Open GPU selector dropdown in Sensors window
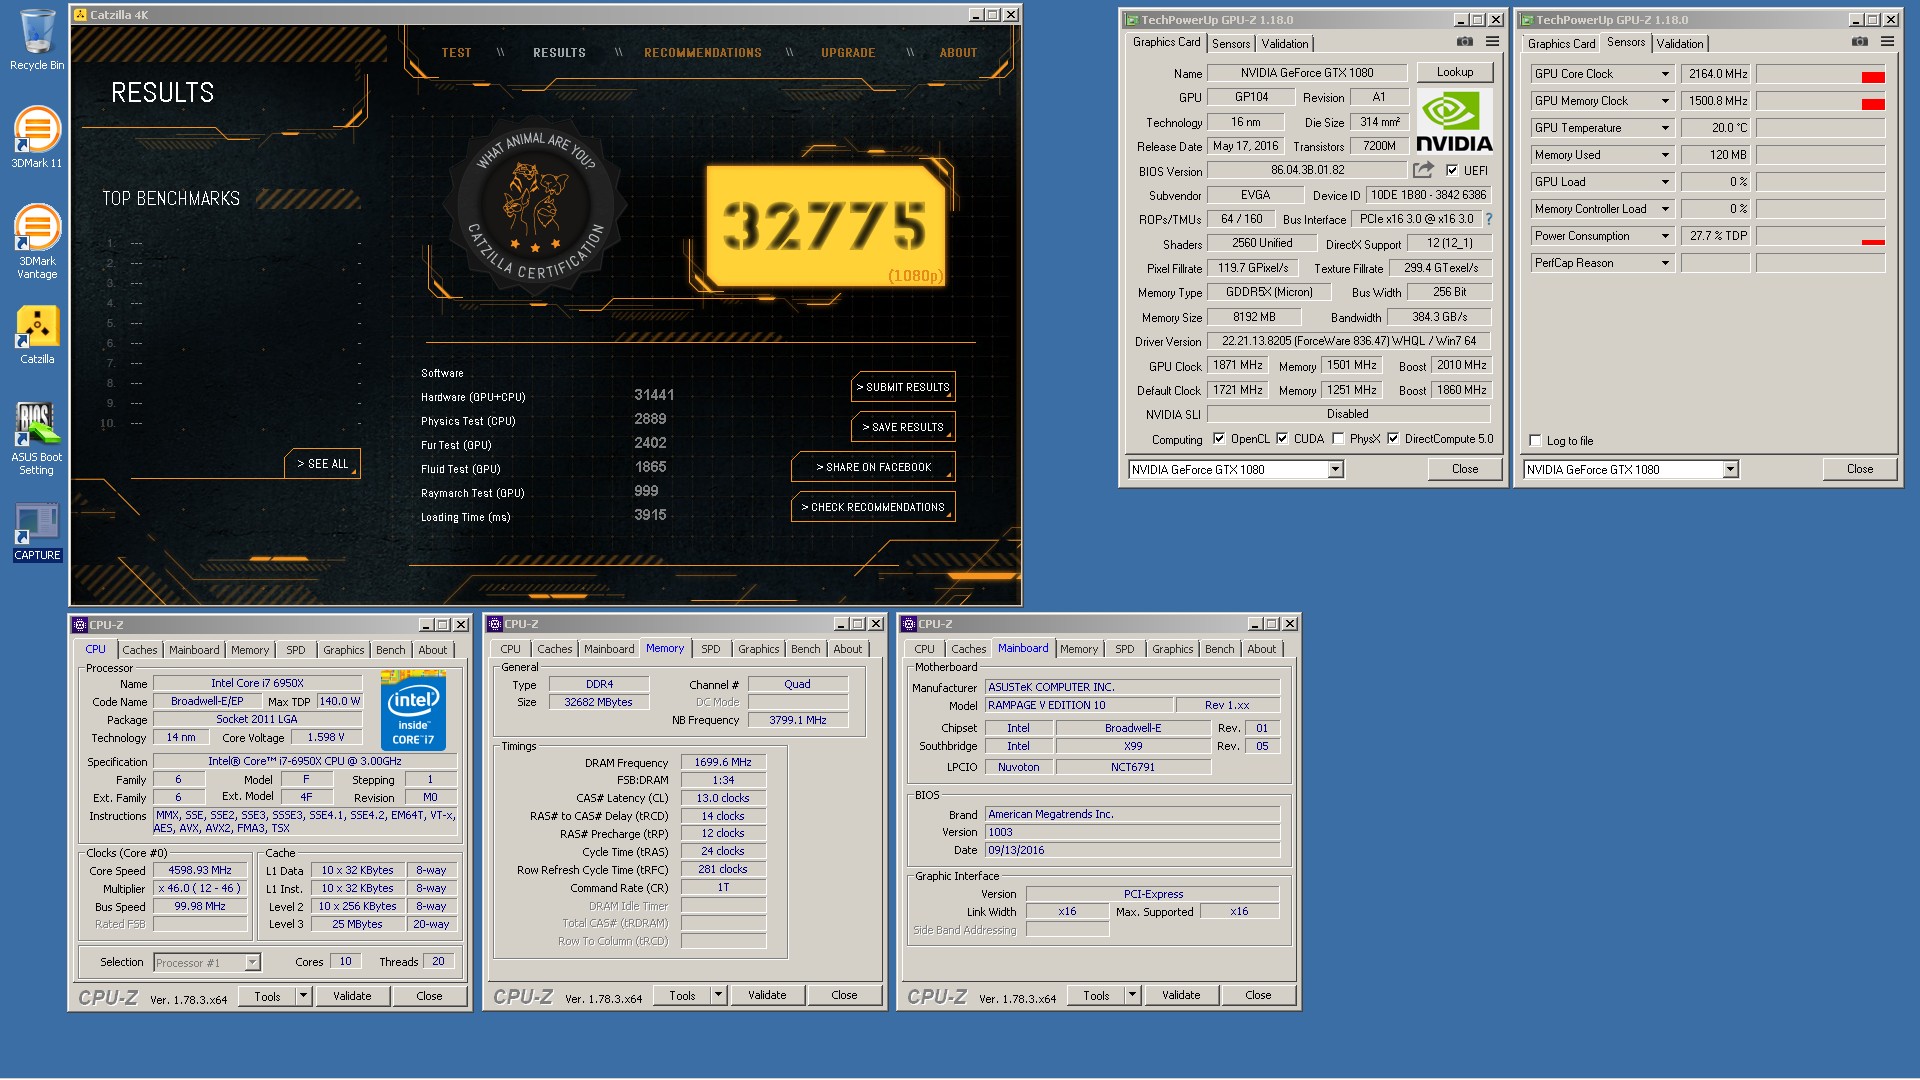This screenshot has height=1080, width=1920. 1730,470
